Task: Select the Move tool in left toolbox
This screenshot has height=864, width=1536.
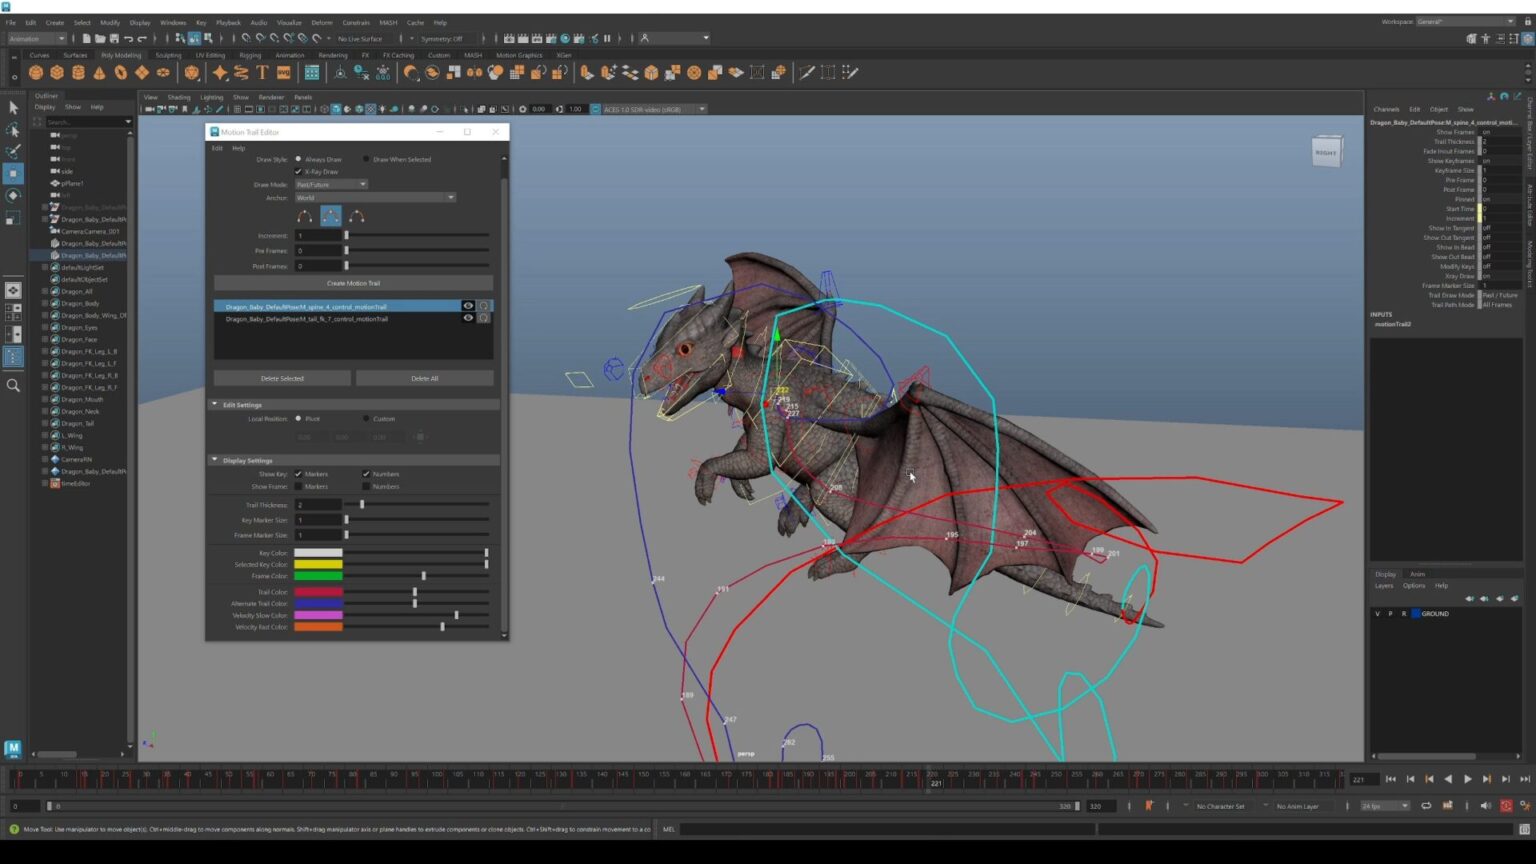Action: [13, 174]
